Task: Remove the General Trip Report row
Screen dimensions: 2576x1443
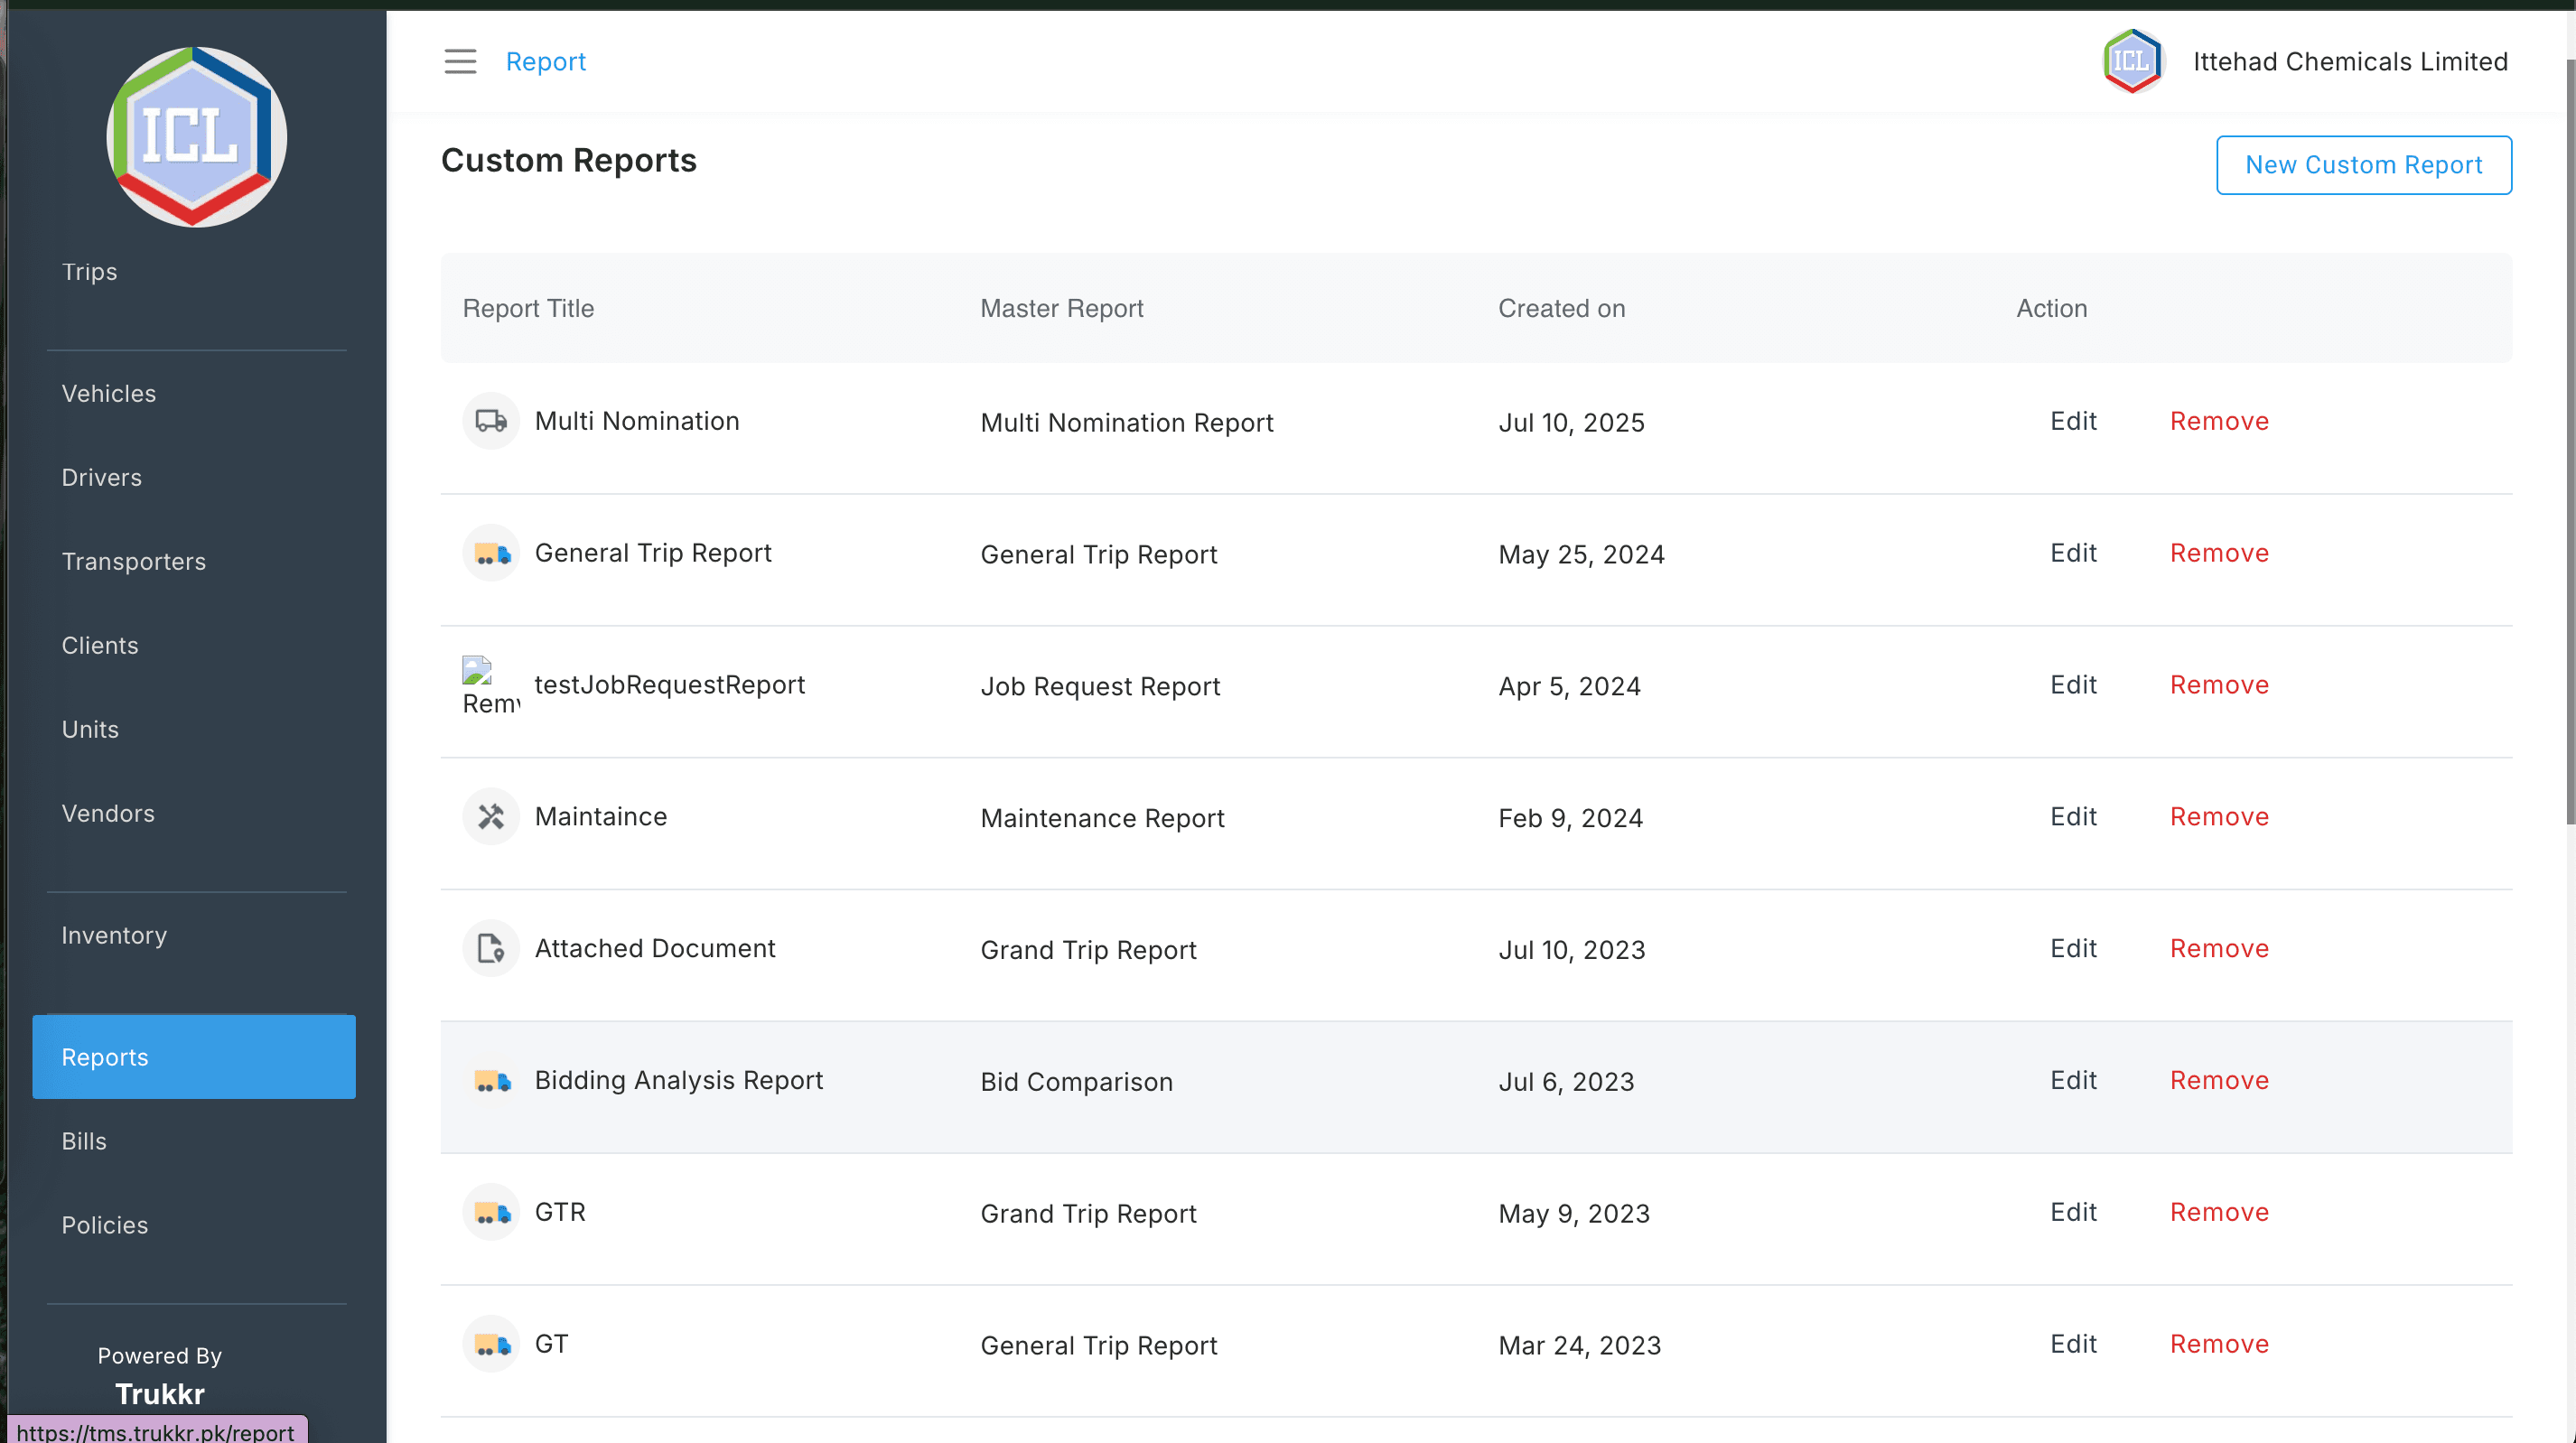Action: coord(2219,553)
